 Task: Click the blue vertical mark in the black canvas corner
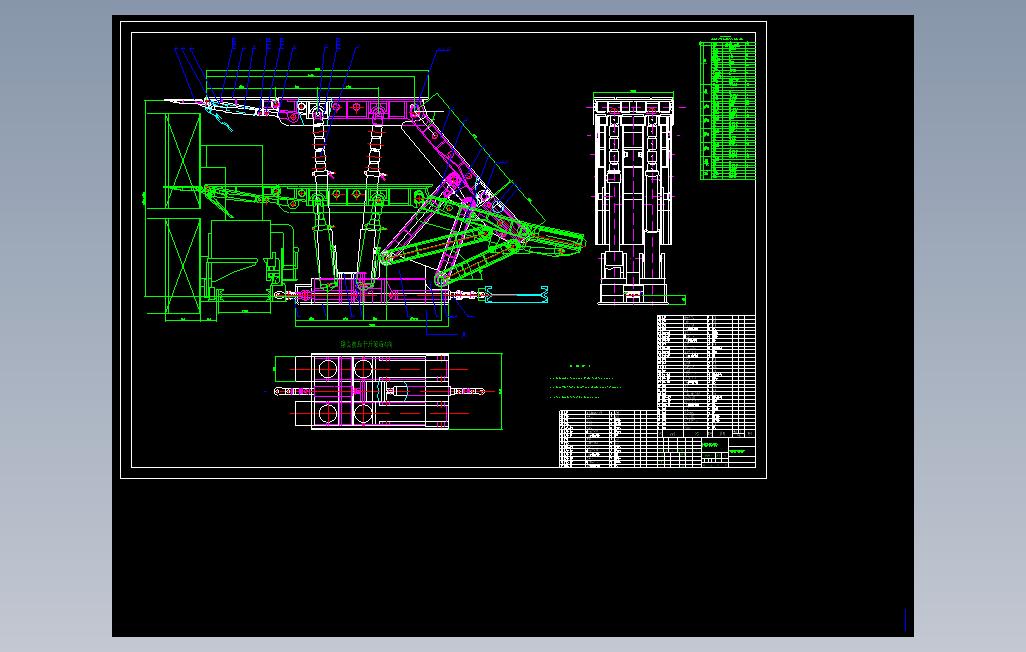pos(905,619)
